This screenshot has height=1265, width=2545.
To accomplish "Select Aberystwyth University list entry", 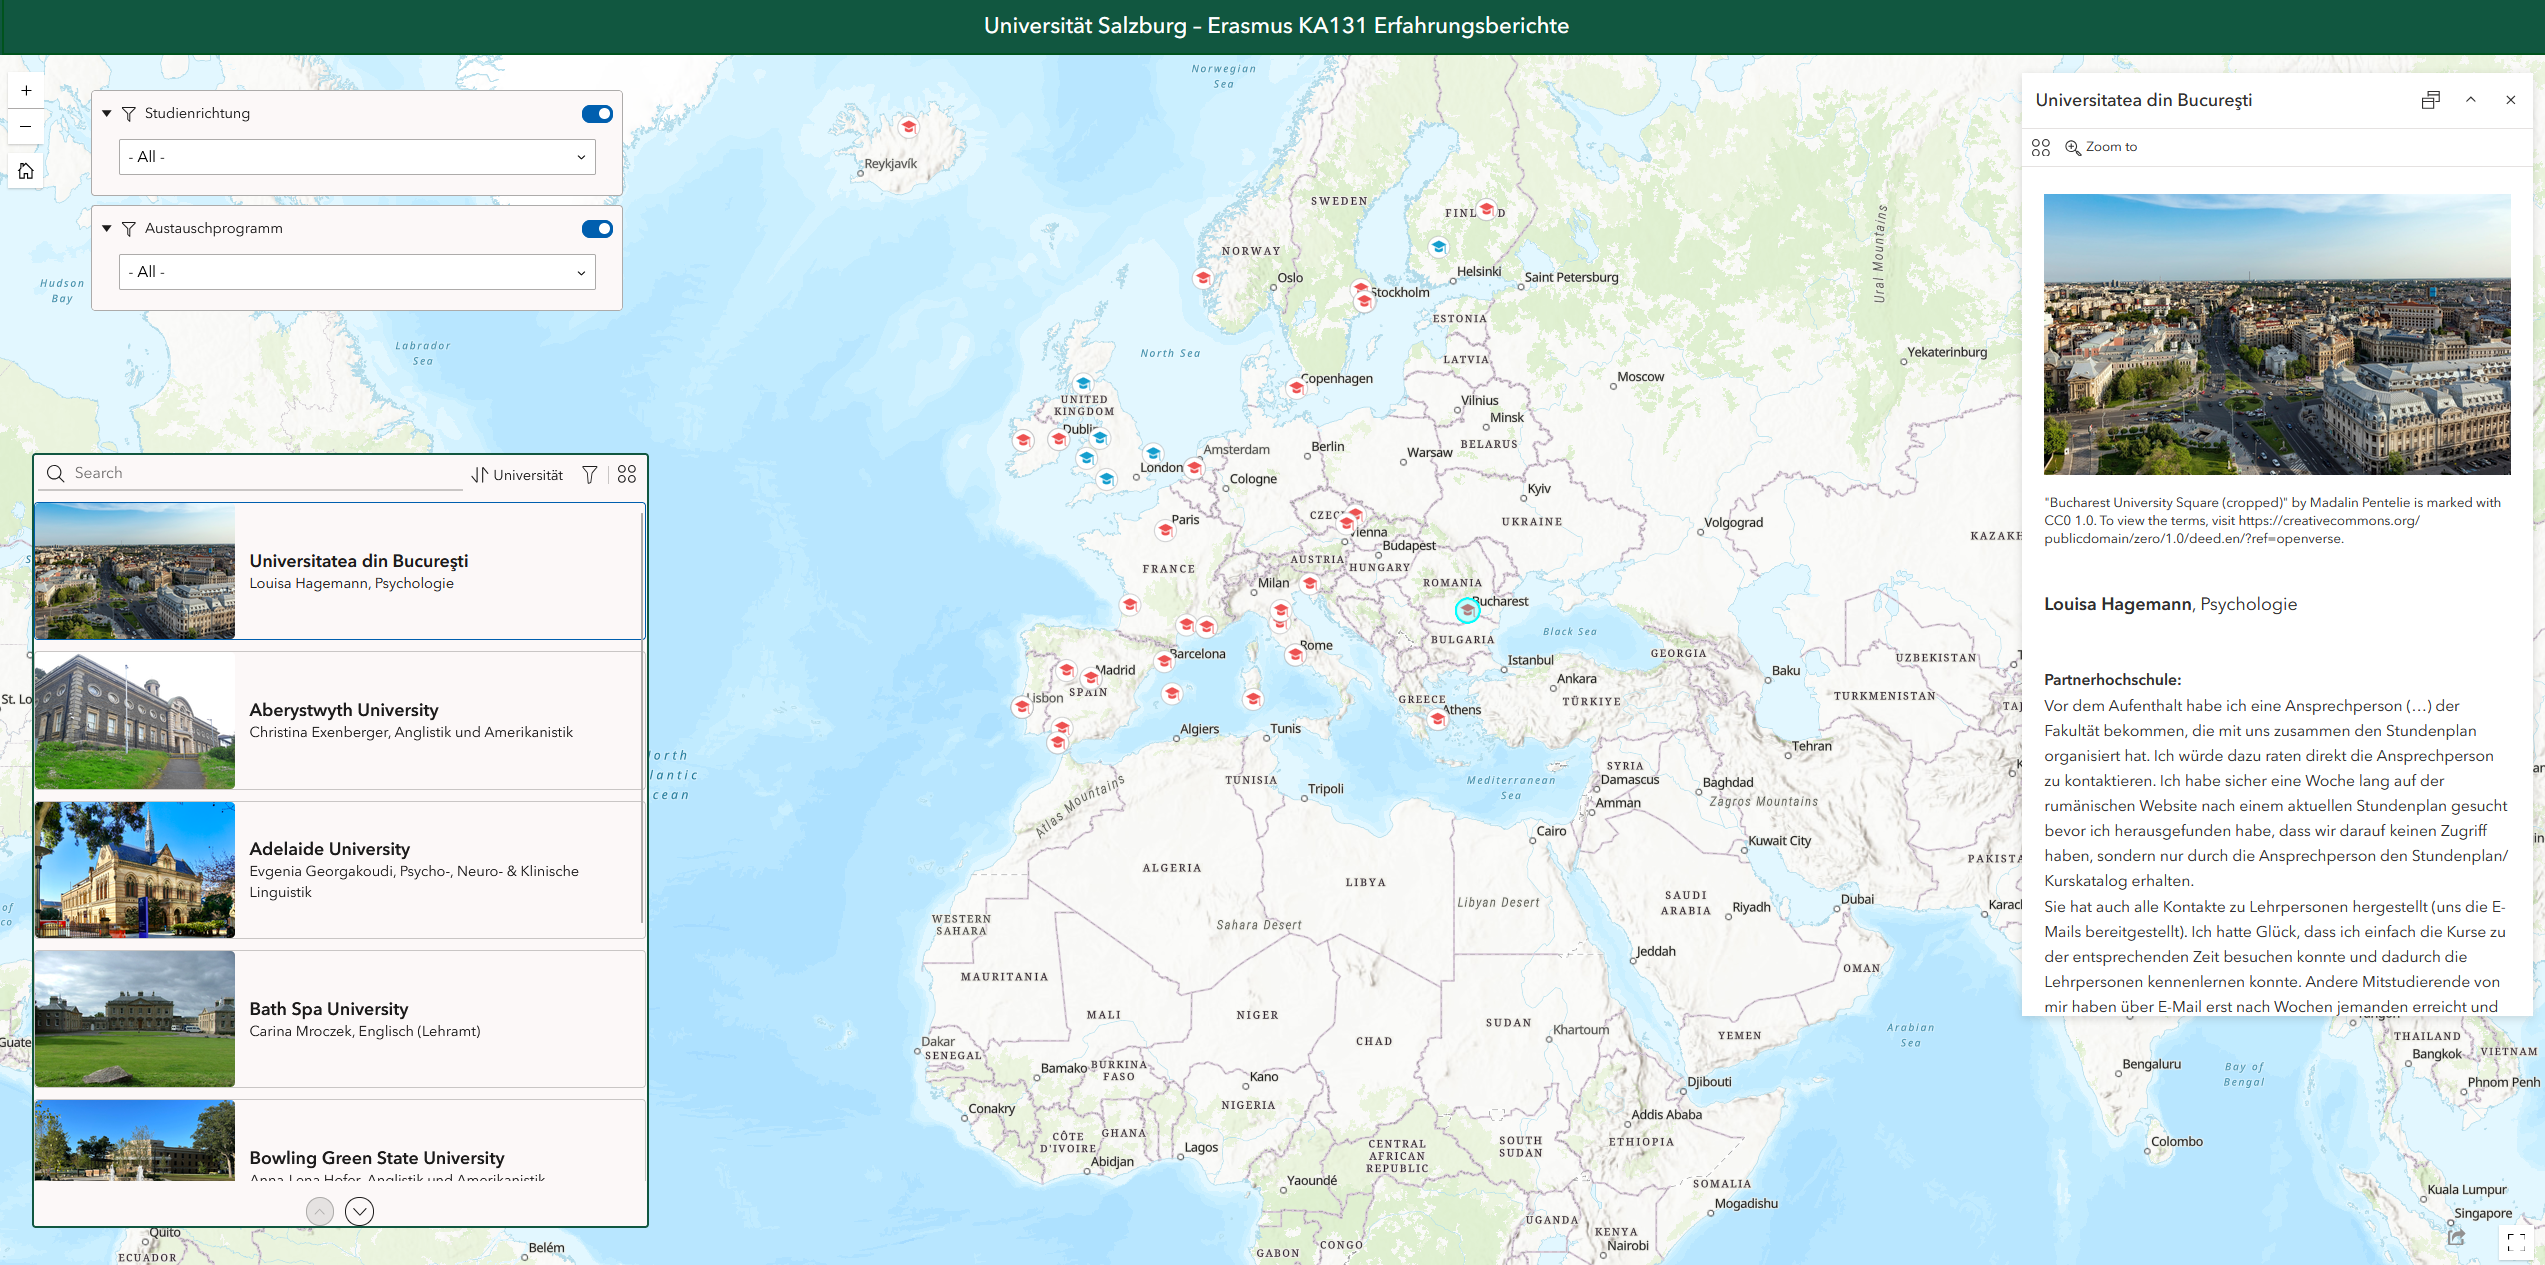I will pyautogui.click(x=340, y=720).
